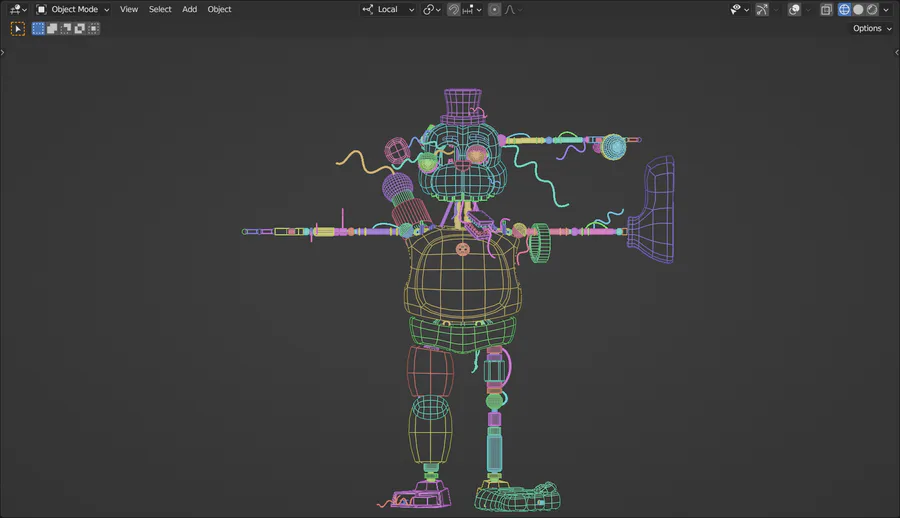Open the View menu
The height and width of the screenshot is (518, 900).
point(129,9)
